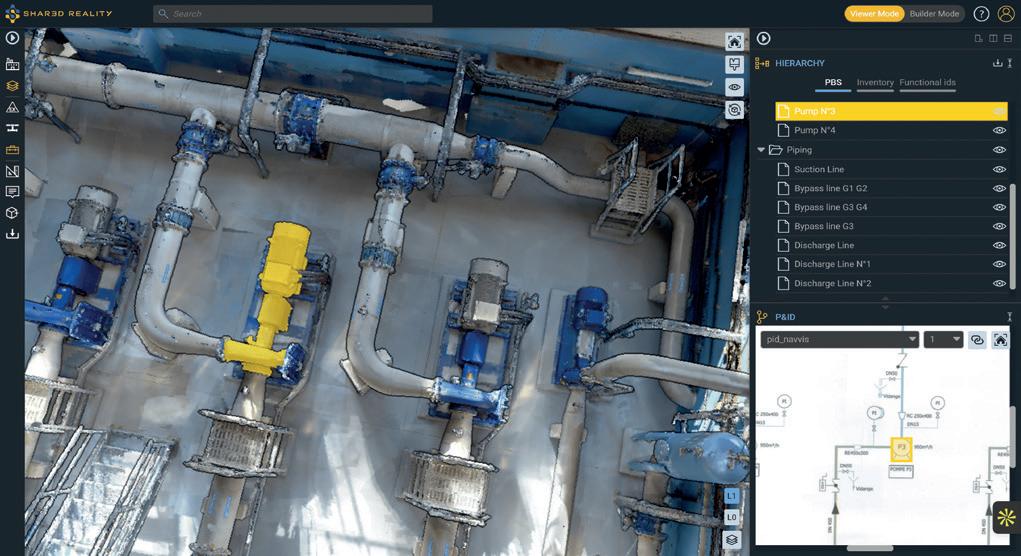Click the highlighted P3 pump symbol in P&ID

[x=901, y=449]
